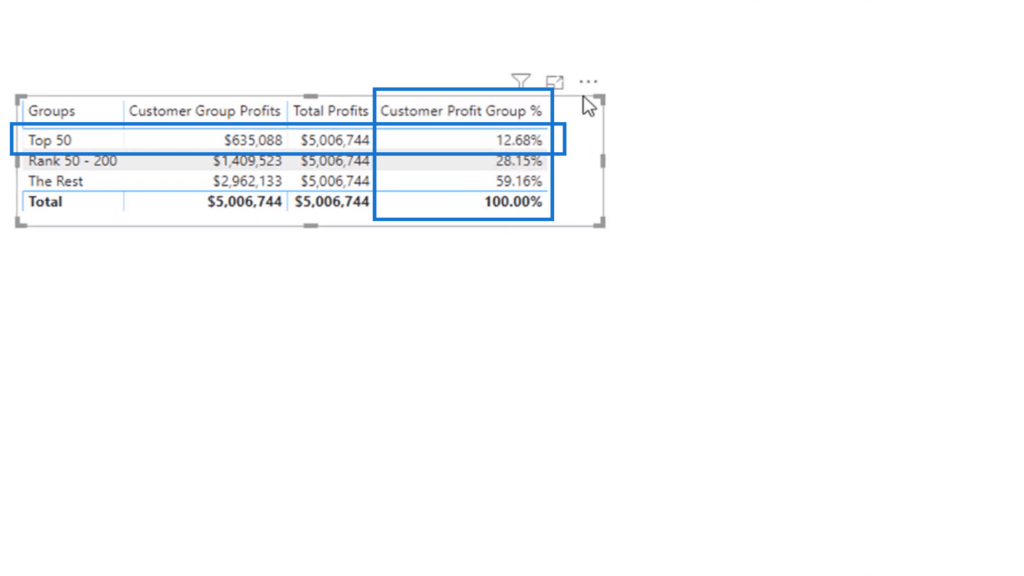
Task: Click the 100.00% total percentage cell
Action: (513, 202)
